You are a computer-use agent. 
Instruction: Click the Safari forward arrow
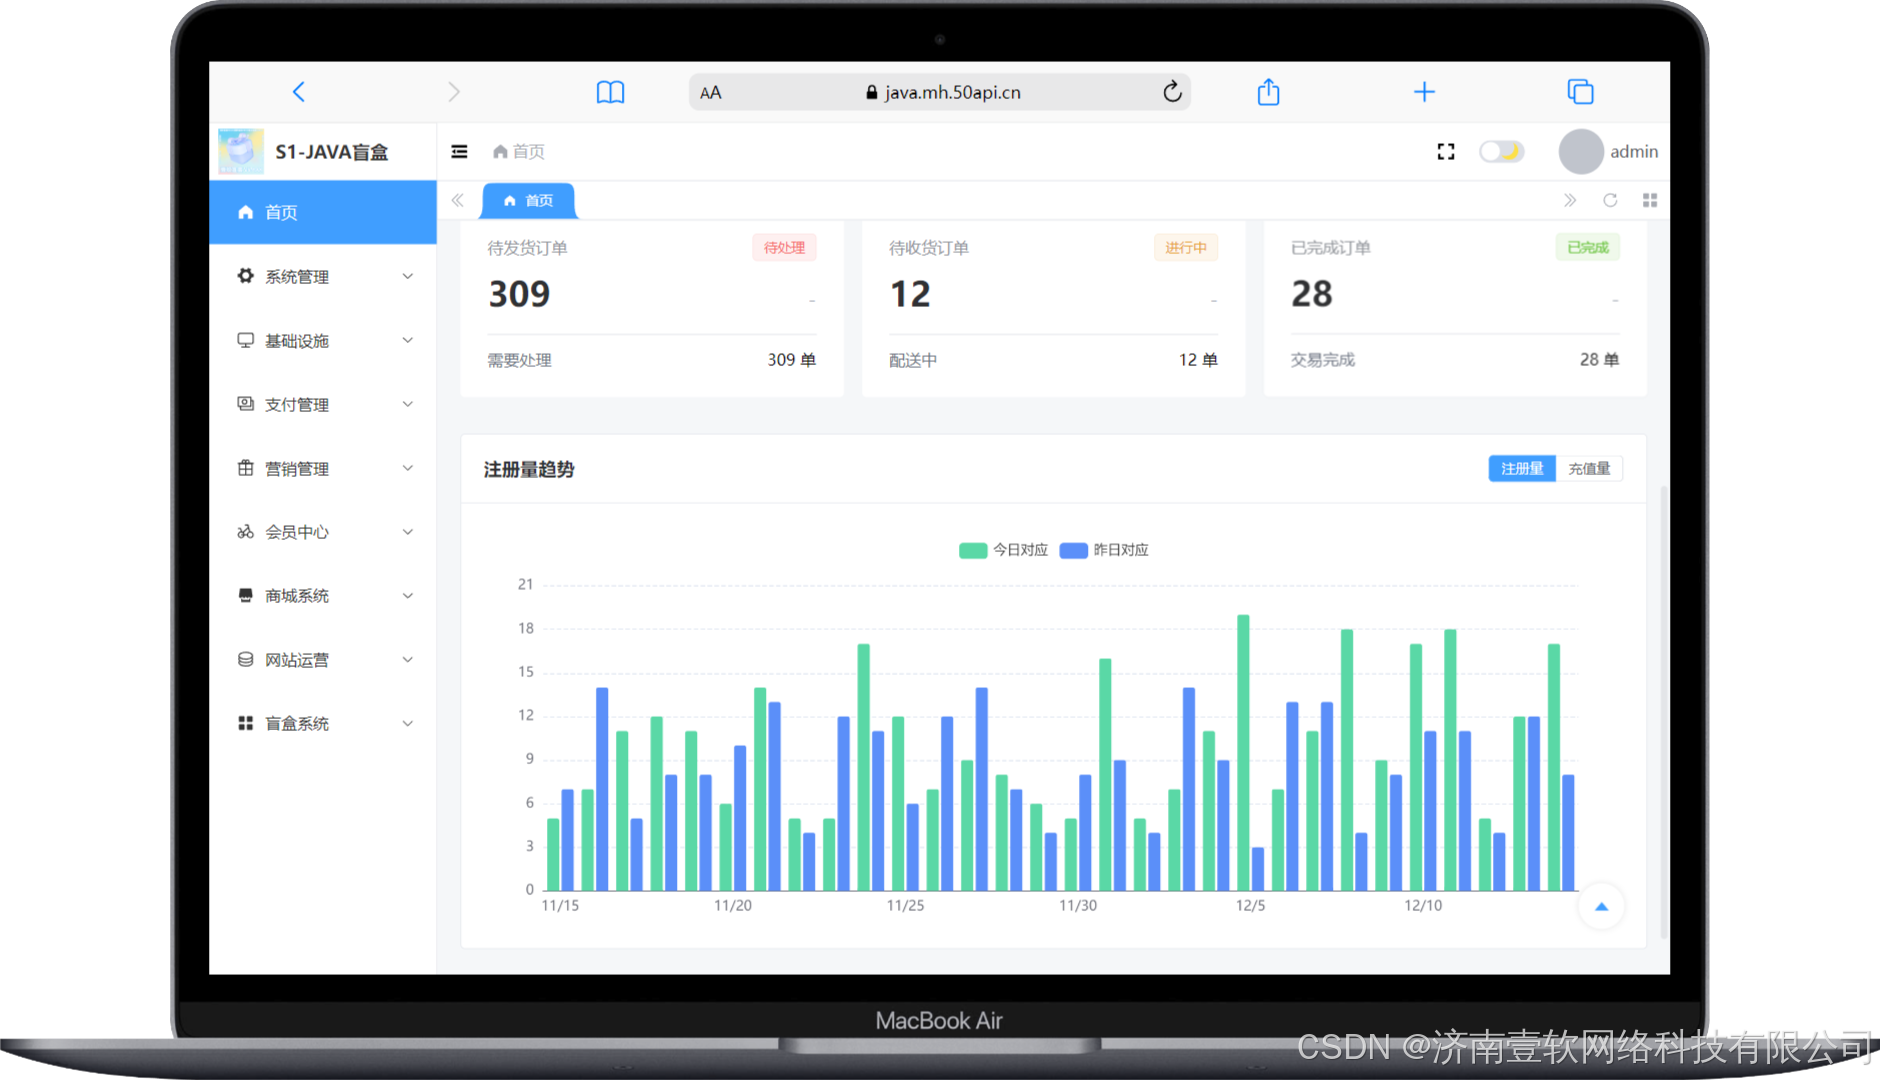pos(454,92)
